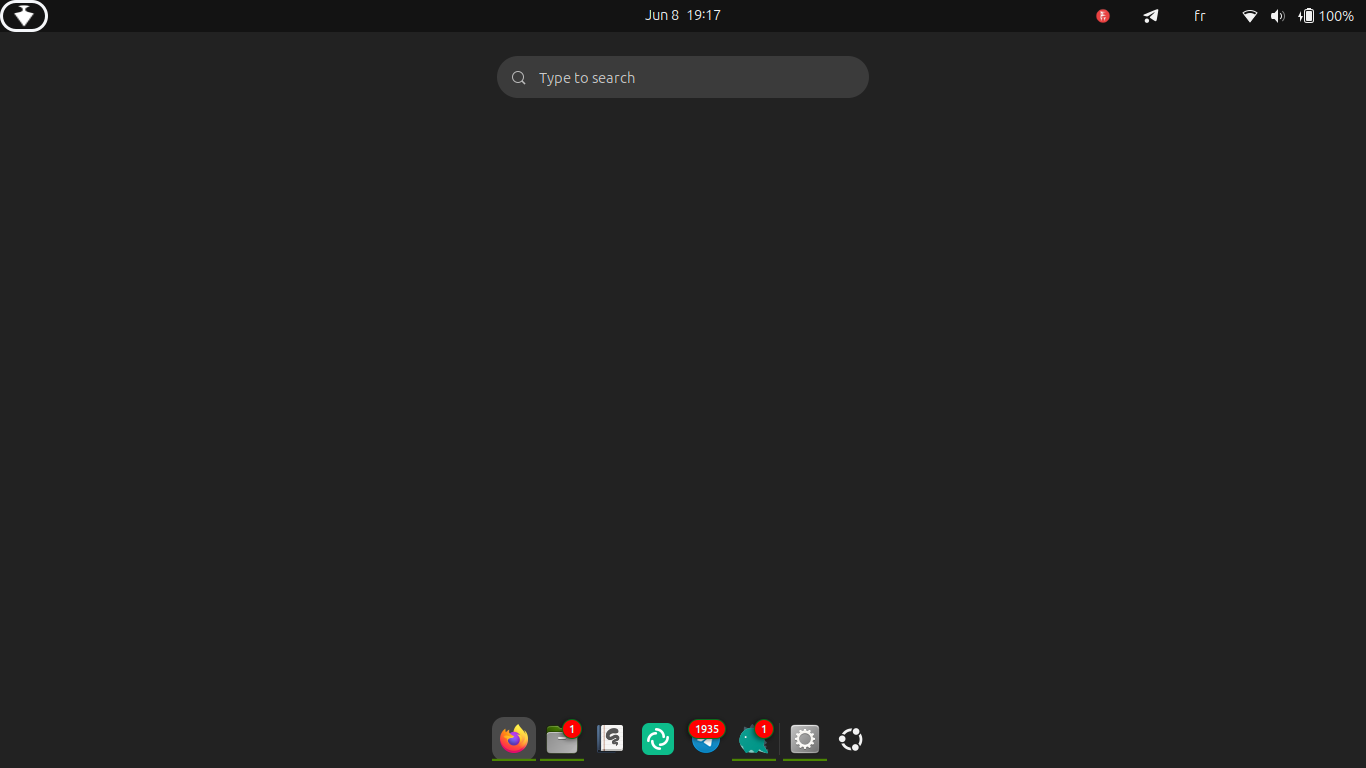
Task: Click the magnifier icon in search bar
Action: pyautogui.click(x=519, y=78)
